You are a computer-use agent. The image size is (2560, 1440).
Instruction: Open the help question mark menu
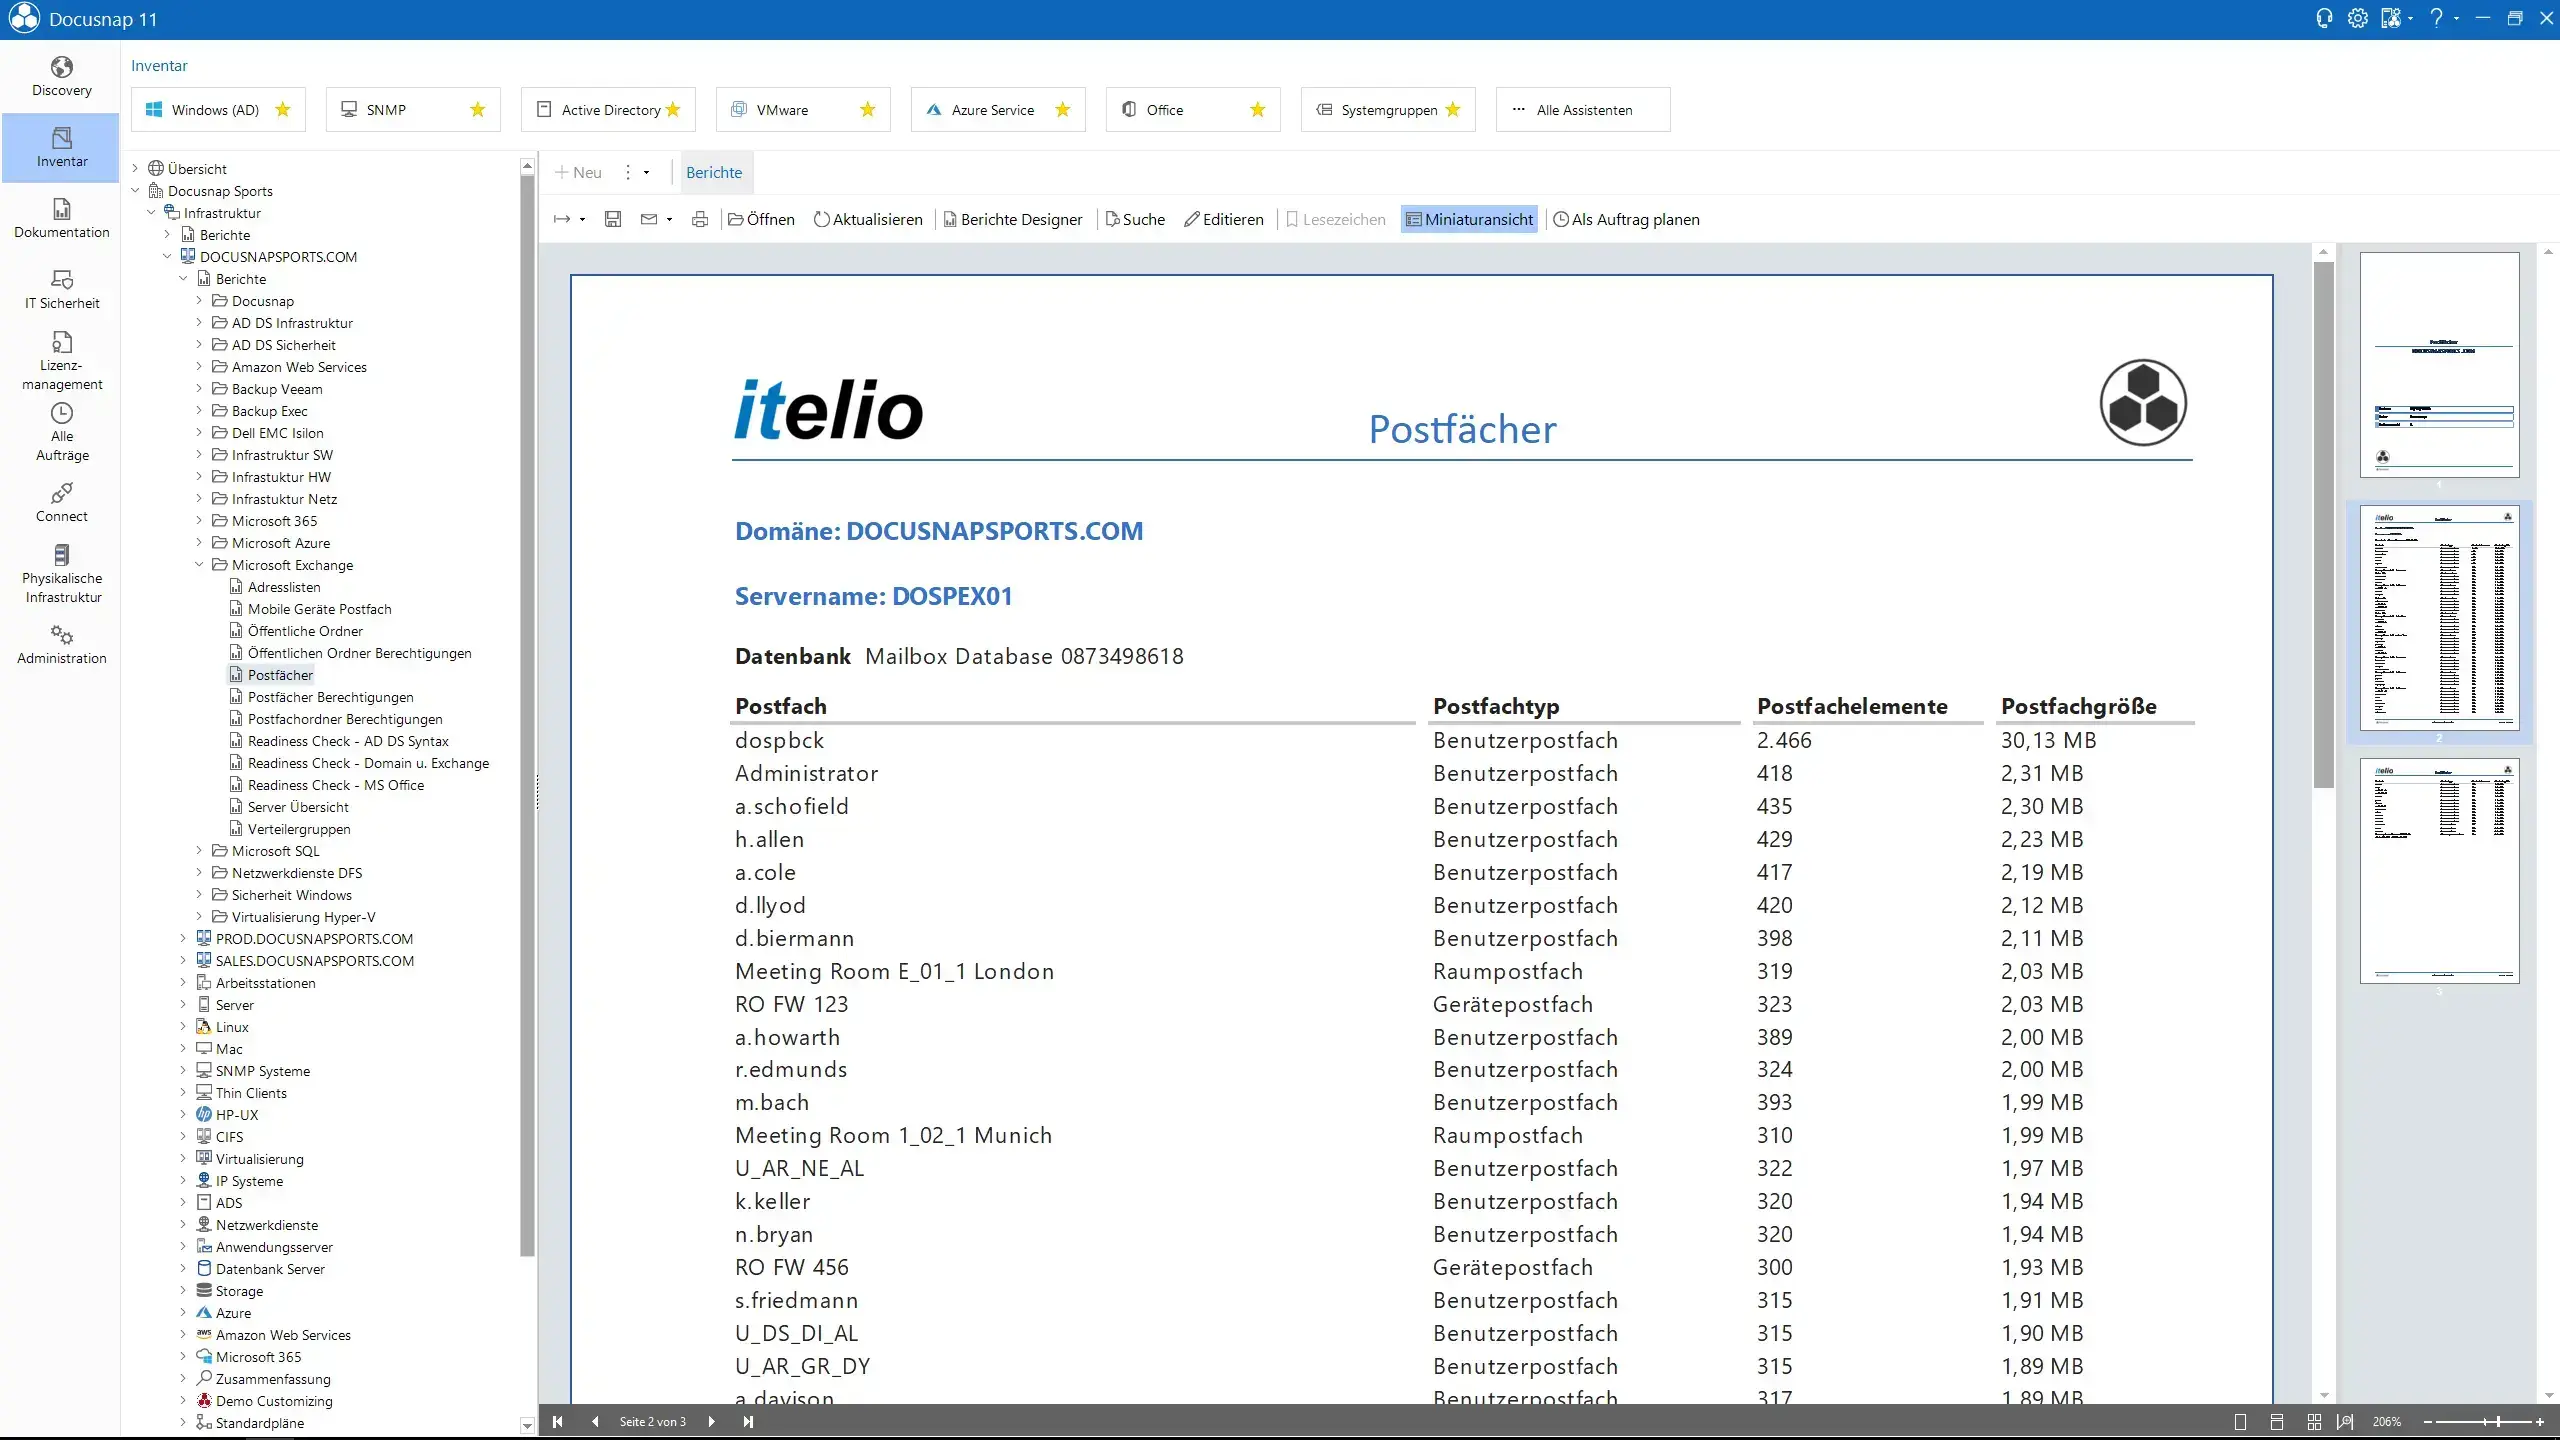click(2436, 18)
